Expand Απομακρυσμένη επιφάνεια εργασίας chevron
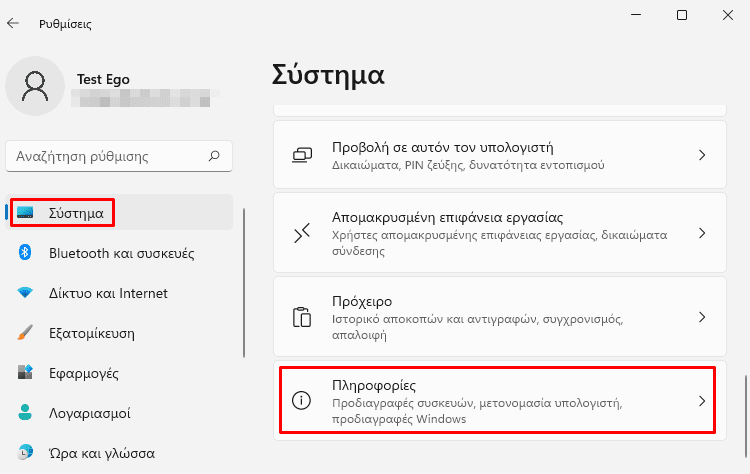This screenshot has height=474, width=750. [x=702, y=233]
